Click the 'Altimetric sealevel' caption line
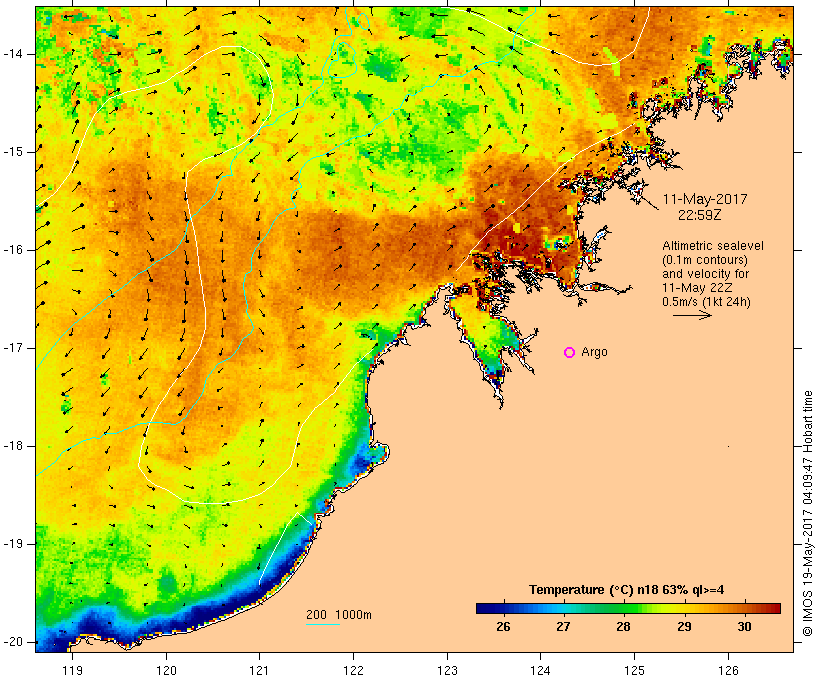This screenshot has width=820, height=680. (713, 246)
